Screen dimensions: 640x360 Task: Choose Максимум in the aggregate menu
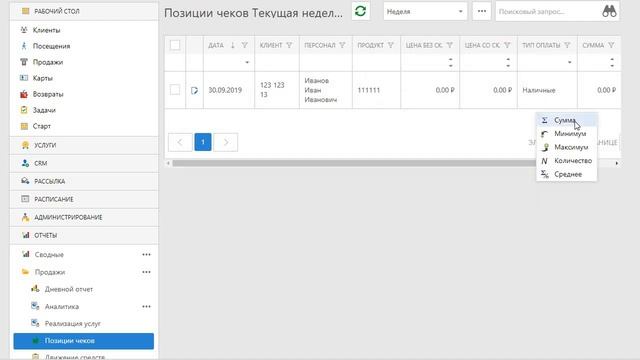point(567,147)
